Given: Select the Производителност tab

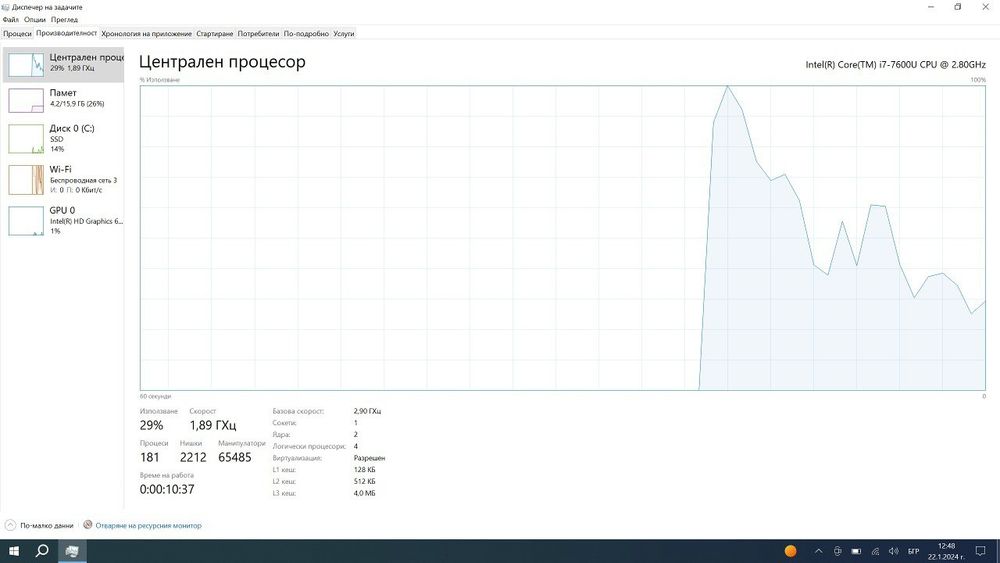Looking at the screenshot, I should [x=66, y=33].
